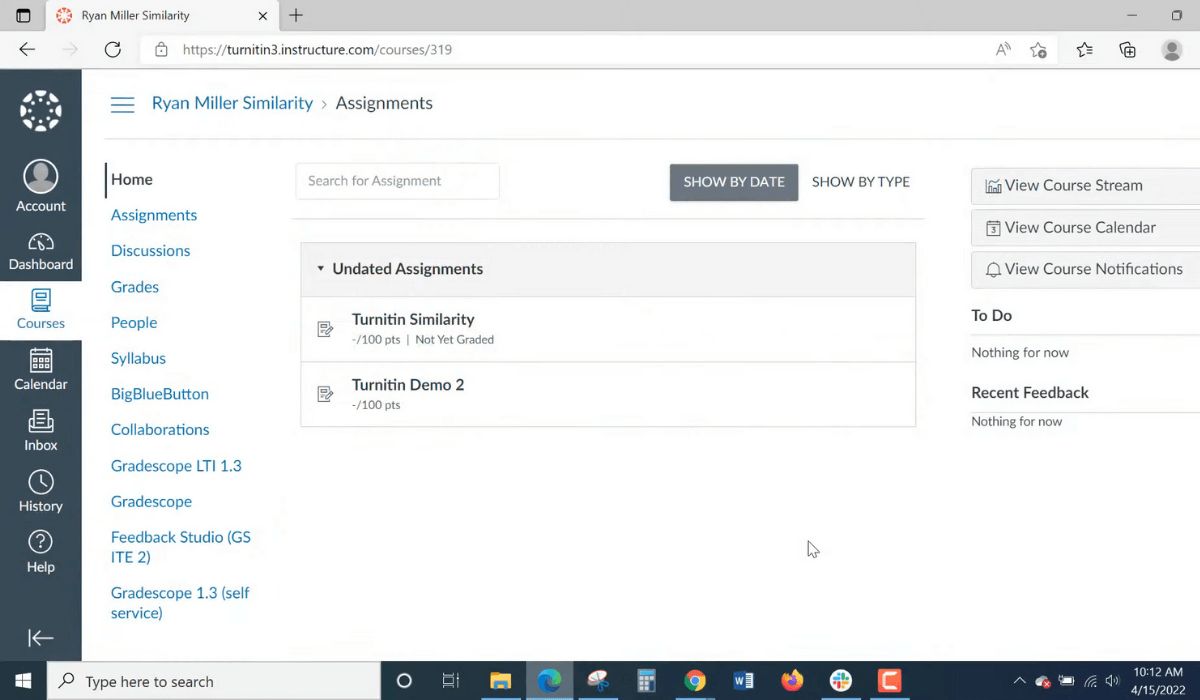Open Gradescope course link
1200x700 pixels.
coord(151,502)
